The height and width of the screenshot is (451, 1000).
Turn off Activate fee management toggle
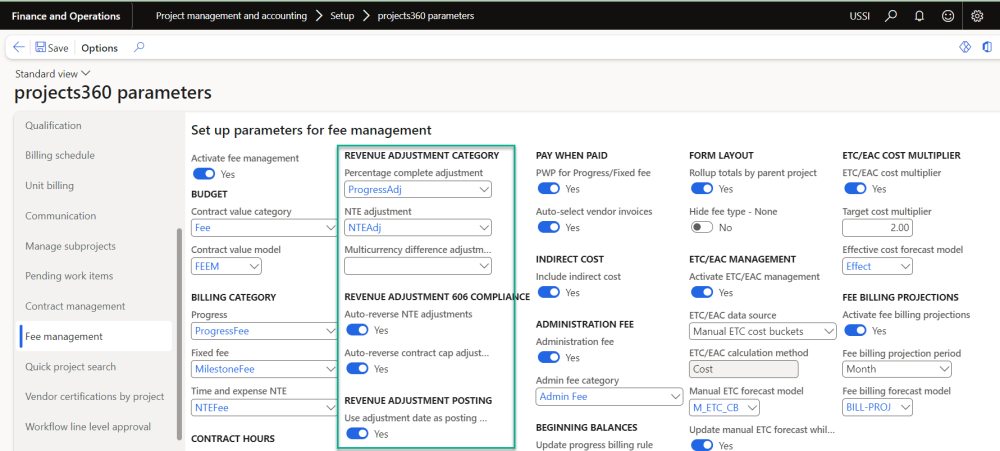pos(204,174)
